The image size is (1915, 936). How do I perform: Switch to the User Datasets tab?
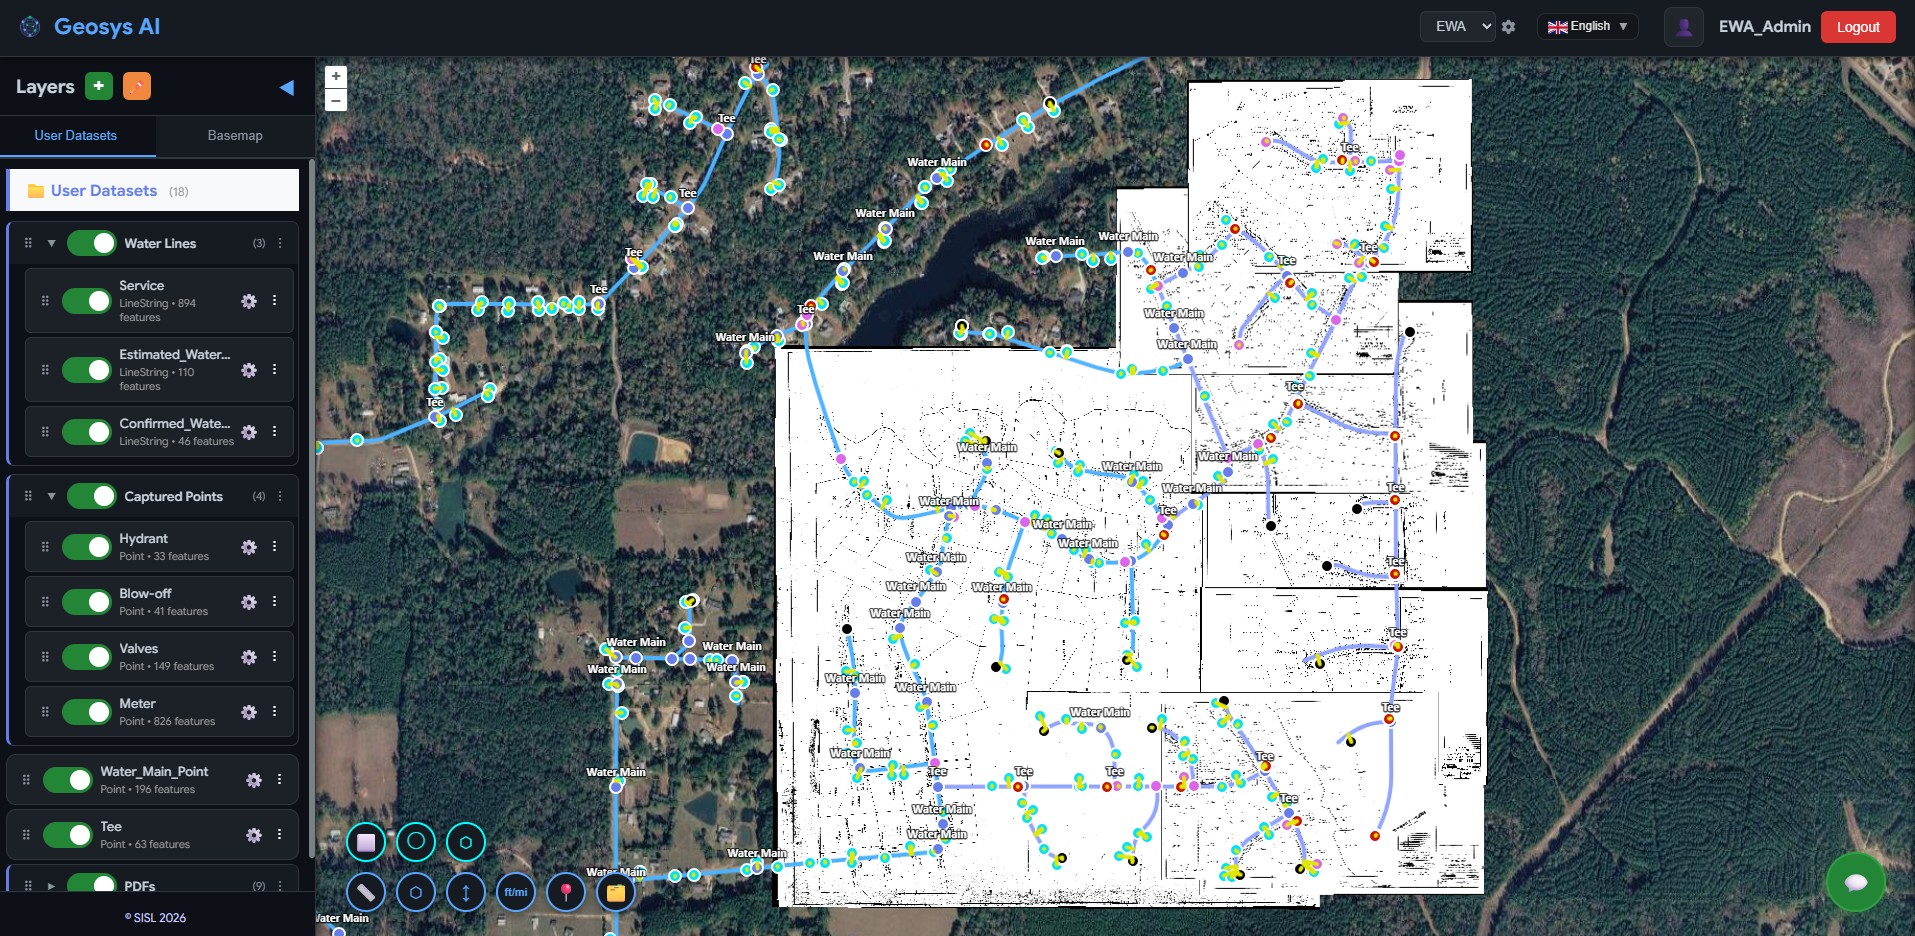click(x=76, y=136)
